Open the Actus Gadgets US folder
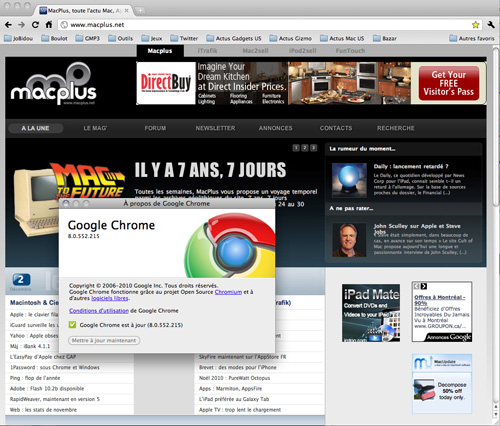Image resolution: width=500 pixels, height=426 pixels. (x=234, y=38)
